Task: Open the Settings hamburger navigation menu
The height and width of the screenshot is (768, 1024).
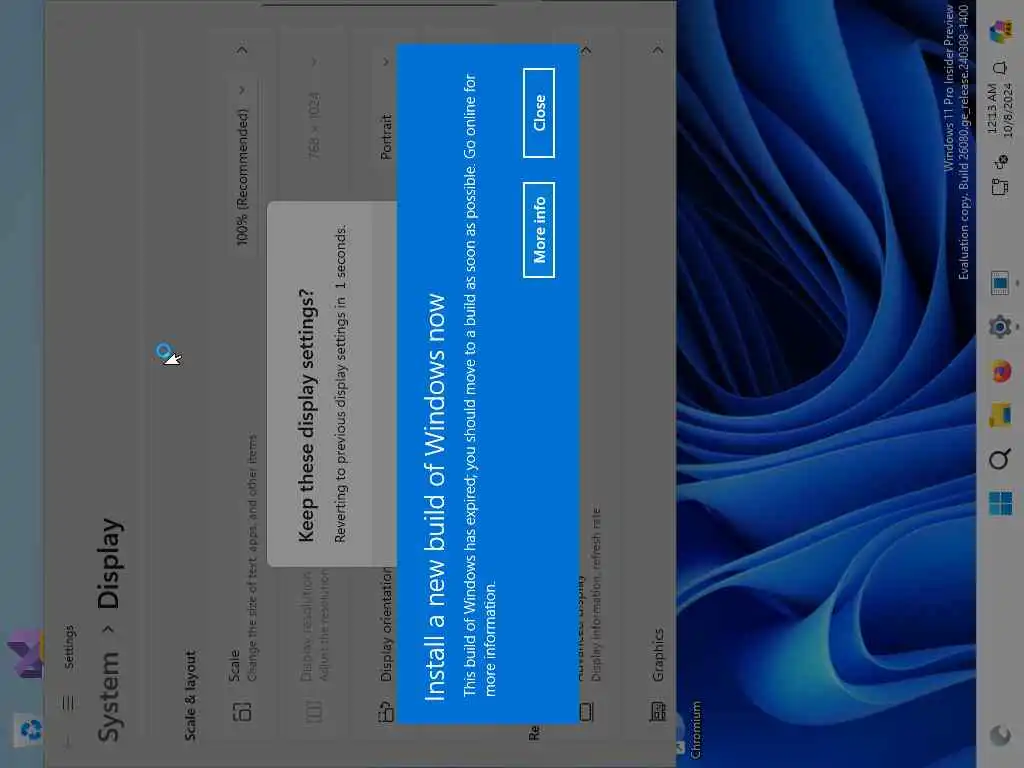Action: point(68,703)
